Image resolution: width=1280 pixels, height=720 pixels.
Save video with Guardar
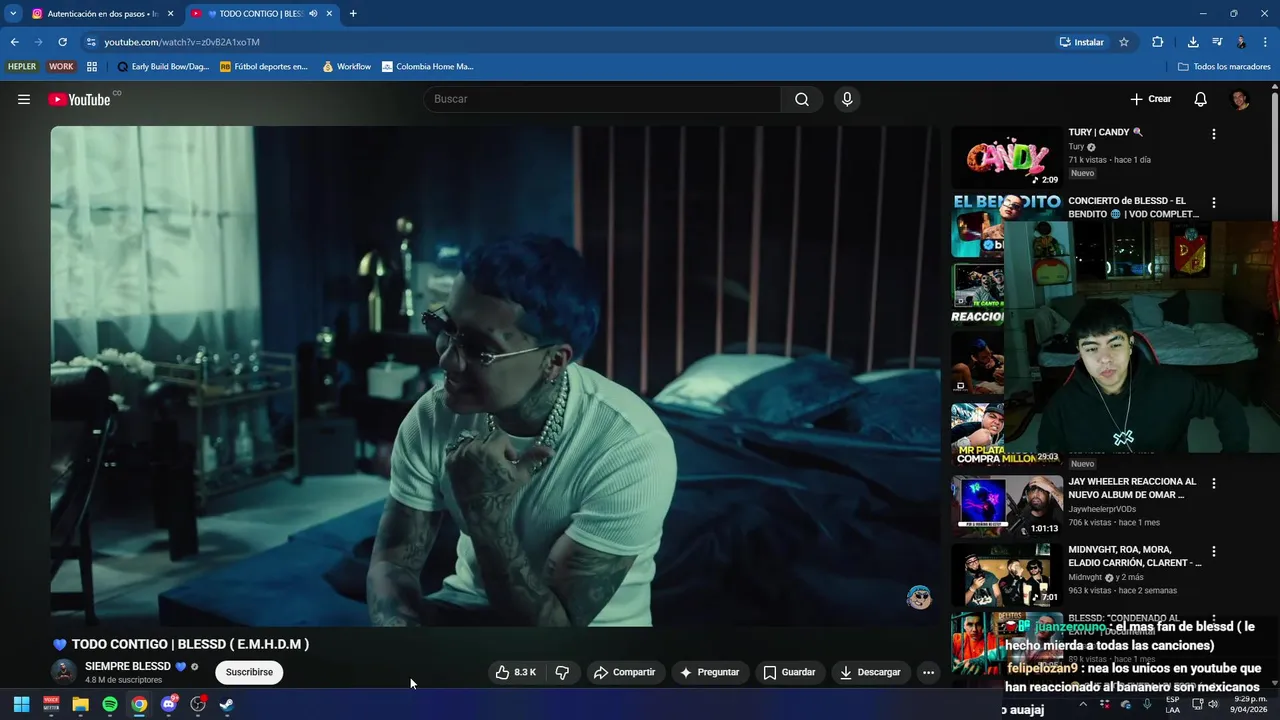click(789, 672)
